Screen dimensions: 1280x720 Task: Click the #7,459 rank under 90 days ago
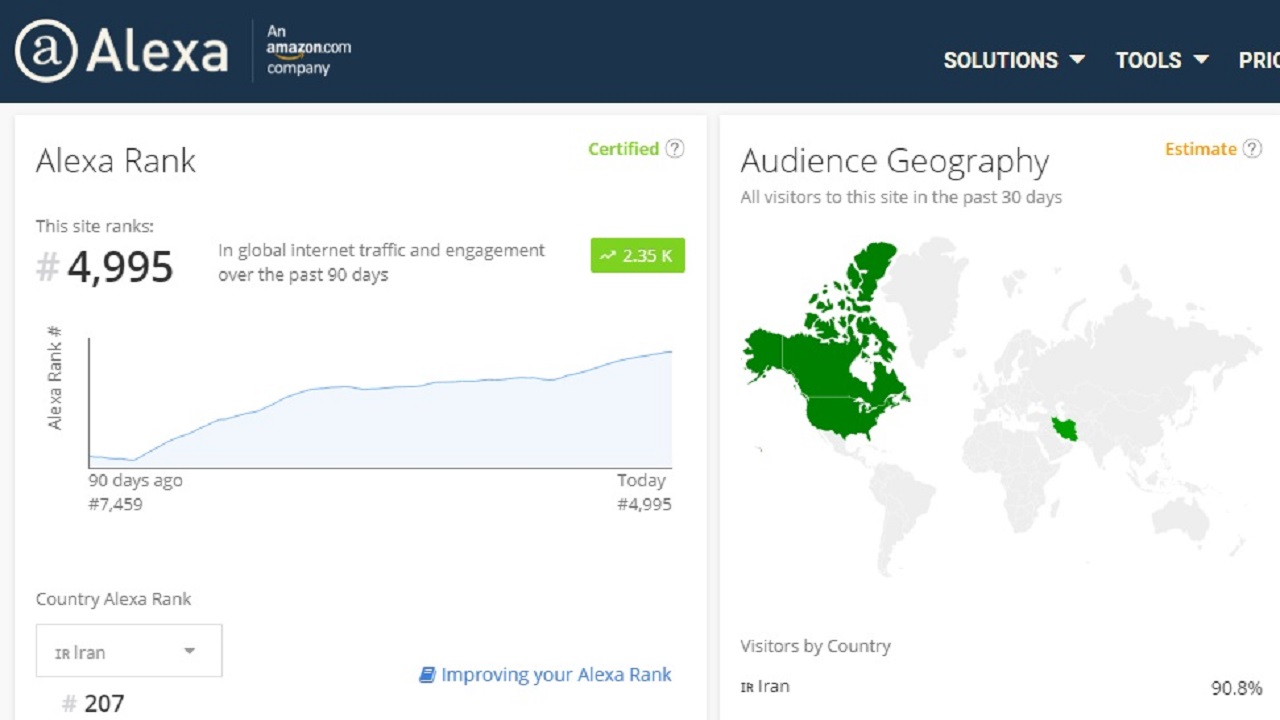point(115,504)
